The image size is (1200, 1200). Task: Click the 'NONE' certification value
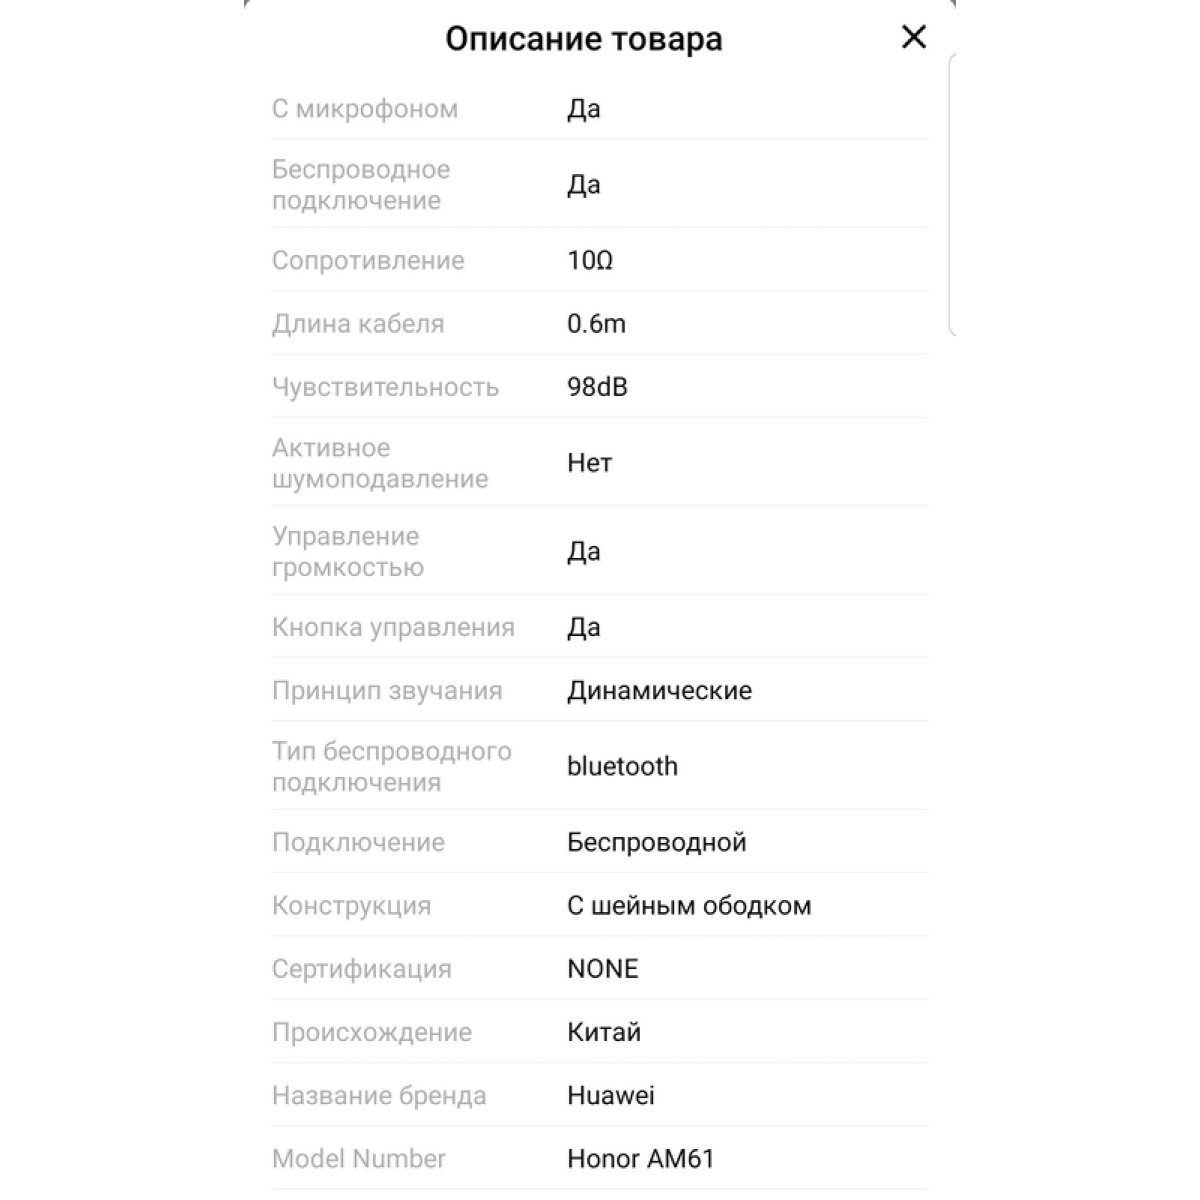(x=602, y=969)
